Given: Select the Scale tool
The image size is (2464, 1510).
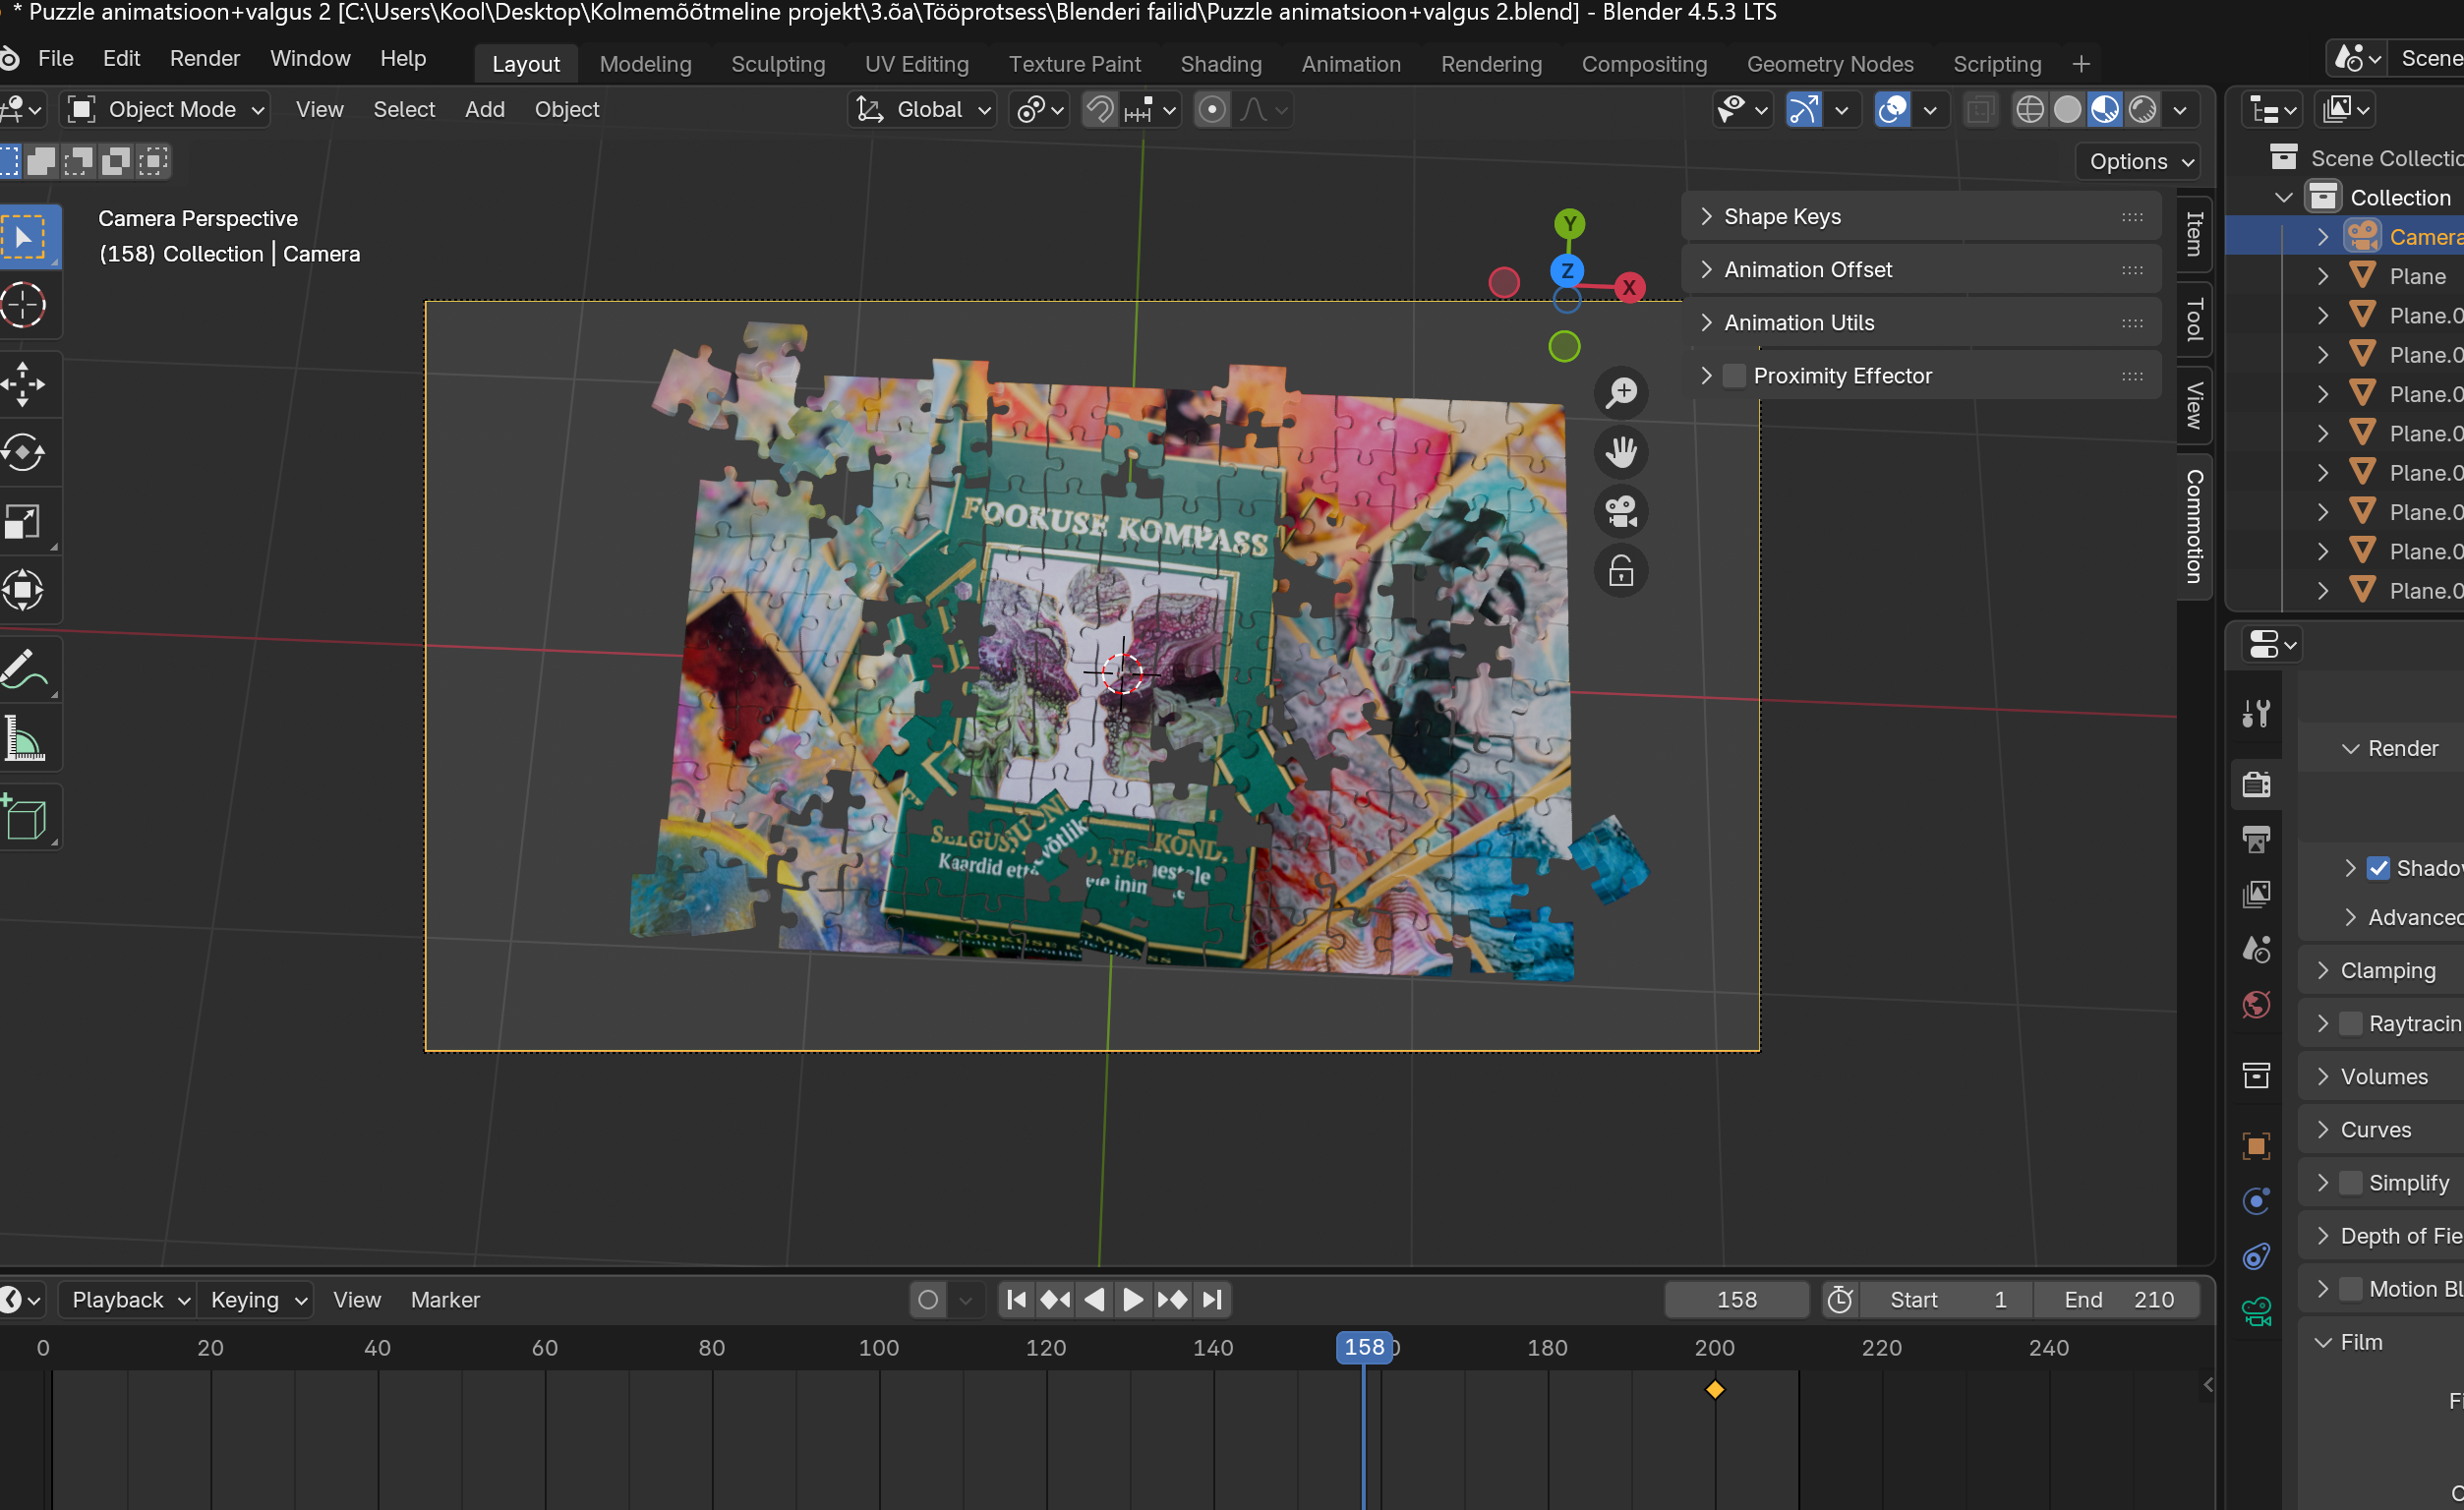Looking at the screenshot, I should point(24,521).
